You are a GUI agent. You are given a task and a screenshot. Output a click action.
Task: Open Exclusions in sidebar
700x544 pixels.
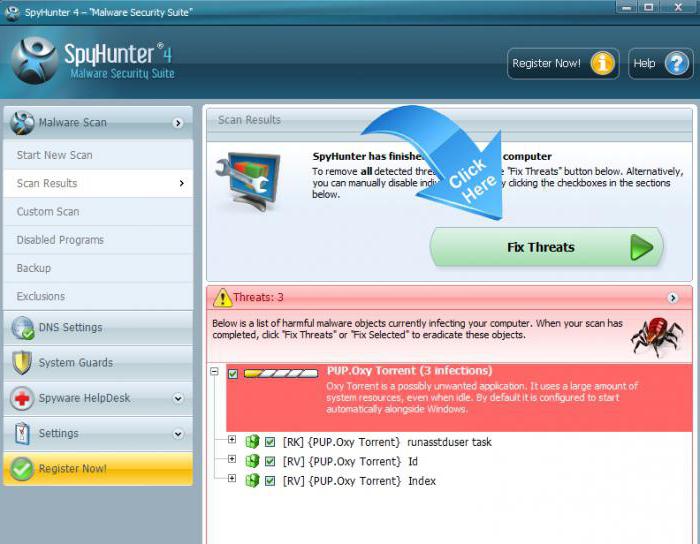click(x=98, y=296)
